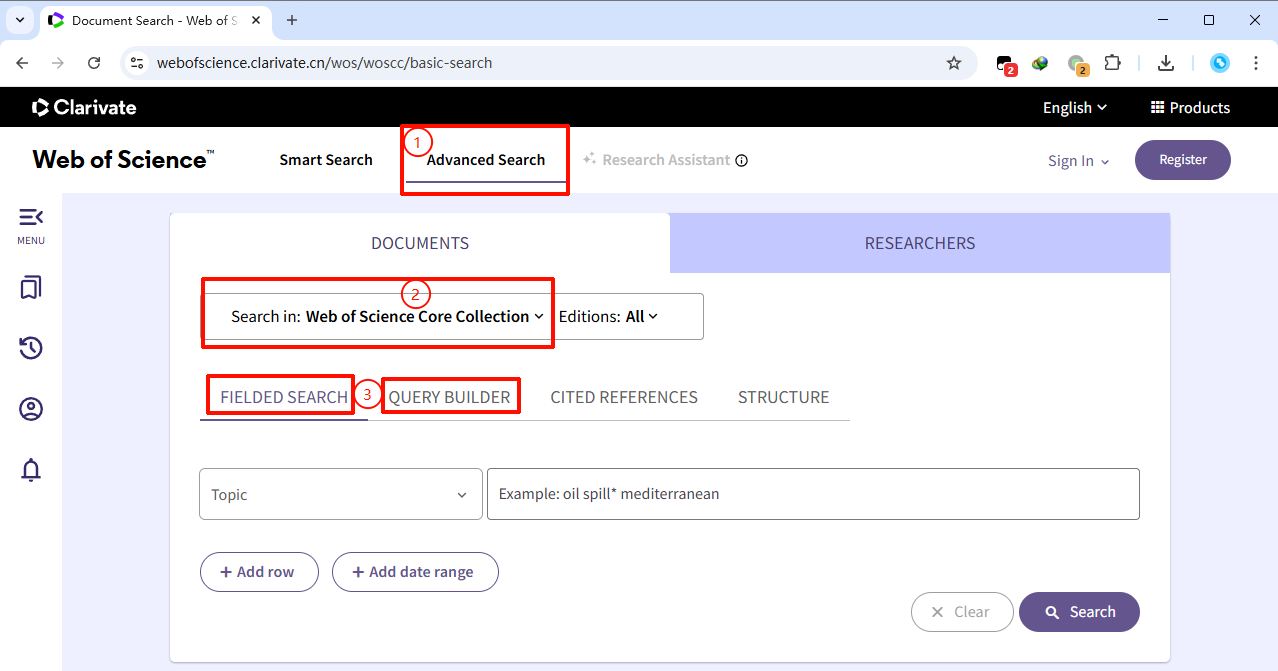Image resolution: width=1278 pixels, height=671 pixels.
Task: Open the Sign In dropdown
Action: [x=1079, y=161]
